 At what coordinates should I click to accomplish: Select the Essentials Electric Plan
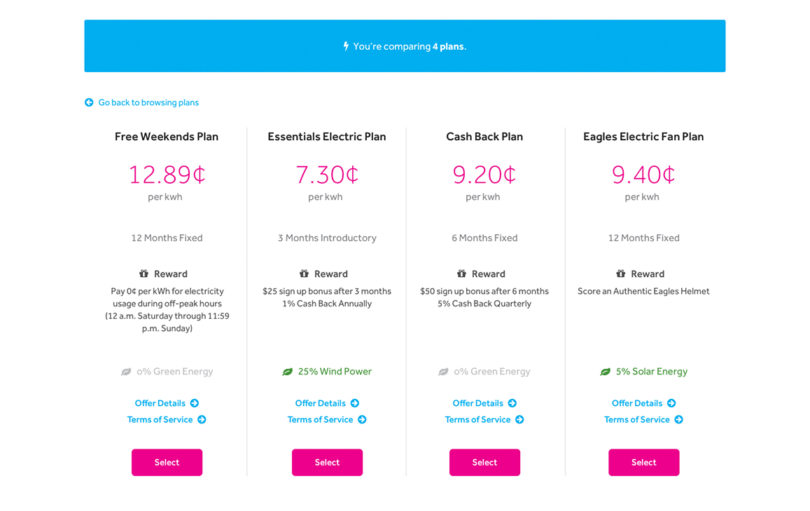click(x=327, y=462)
